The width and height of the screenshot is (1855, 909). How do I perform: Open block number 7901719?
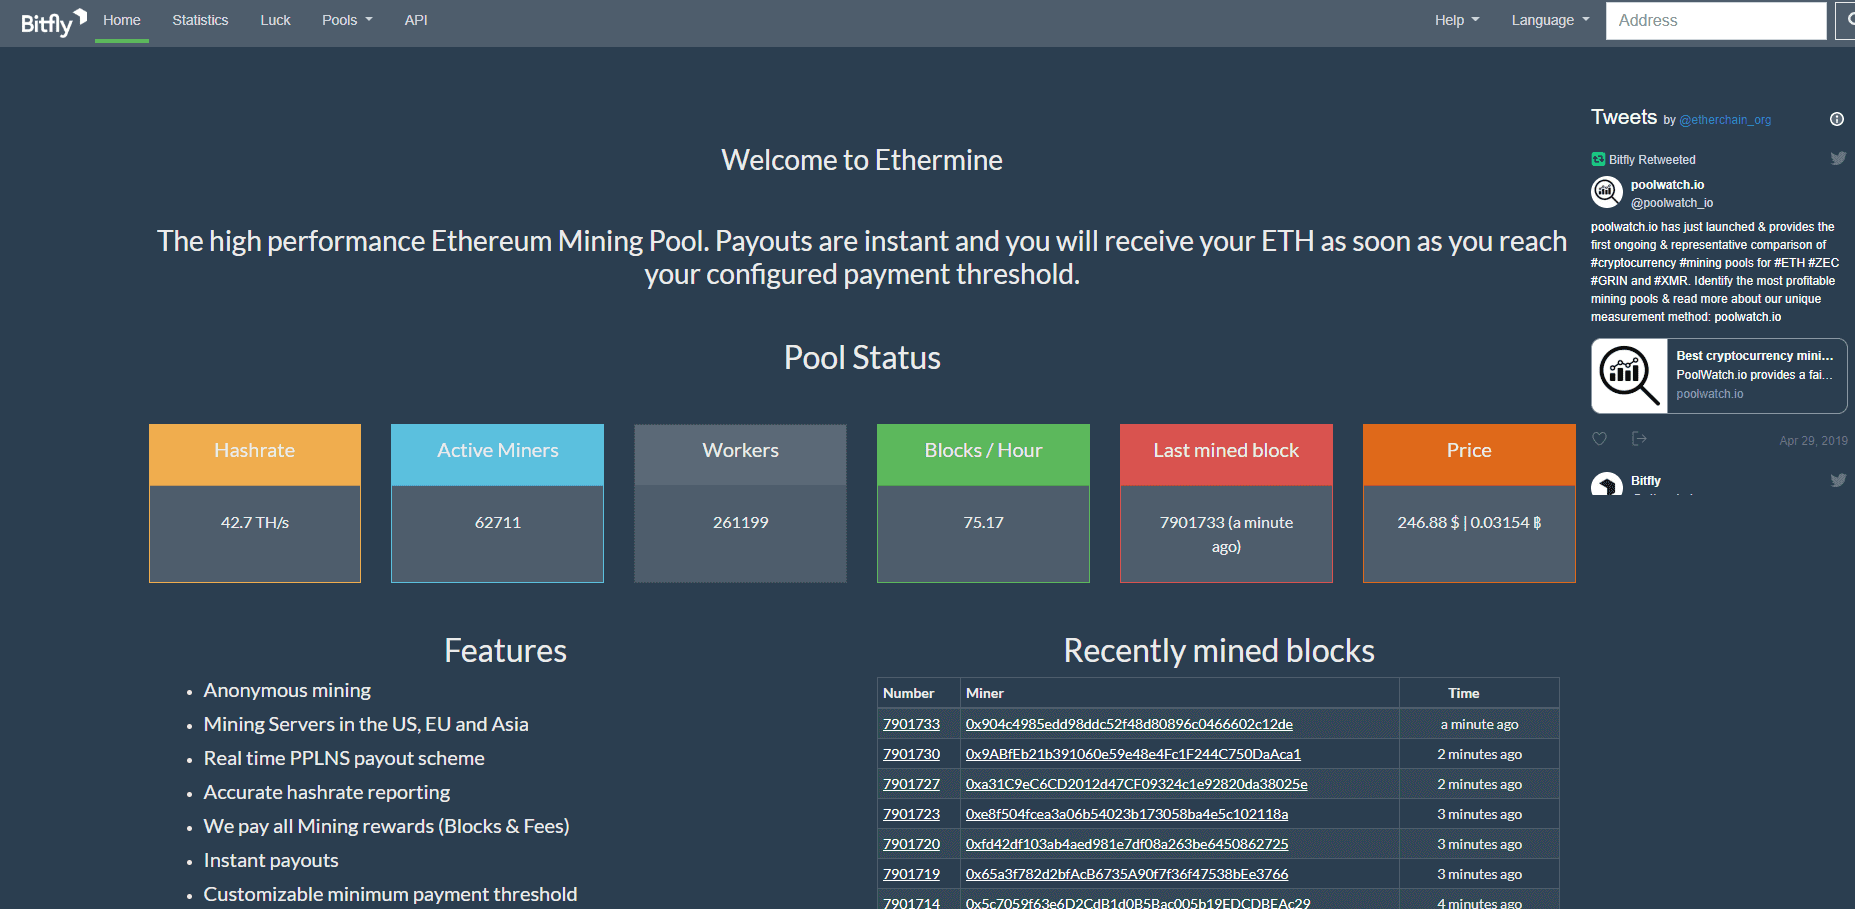[911, 874]
